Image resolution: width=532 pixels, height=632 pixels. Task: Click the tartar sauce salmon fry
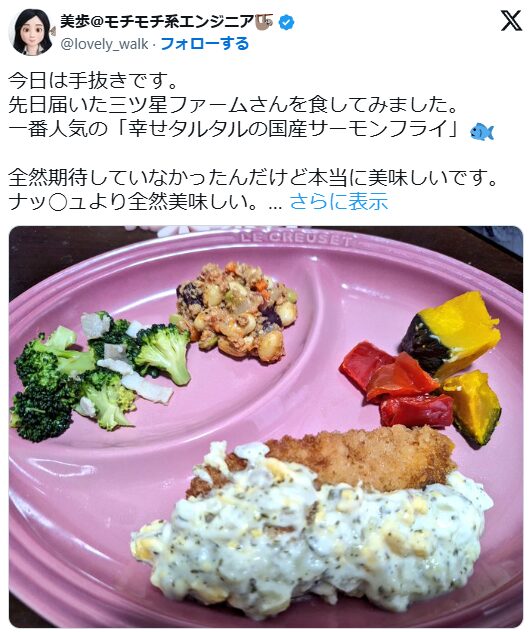(x=314, y=520)
